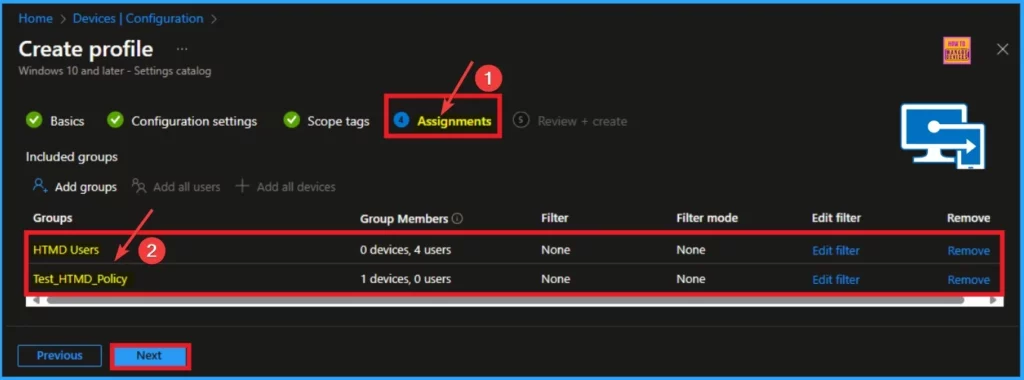The image size is (1024, 380).
Task: Click the Next button
Action: [x=150, y=356]
